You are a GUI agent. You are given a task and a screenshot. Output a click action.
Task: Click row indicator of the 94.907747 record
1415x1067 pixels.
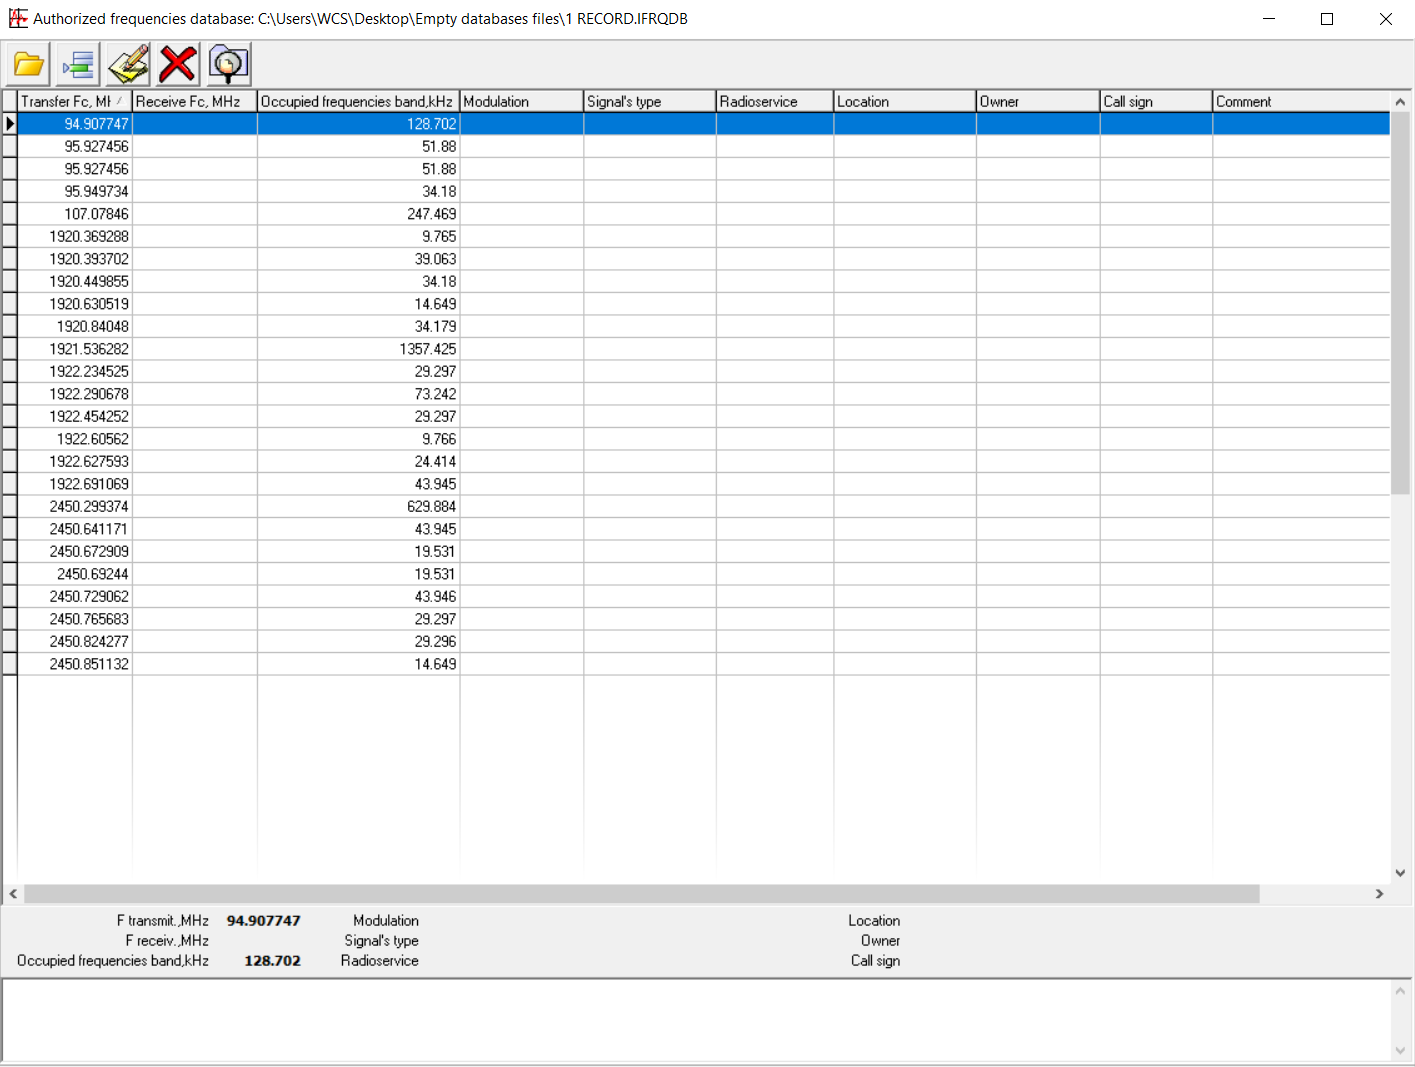(x=10, y=124)
